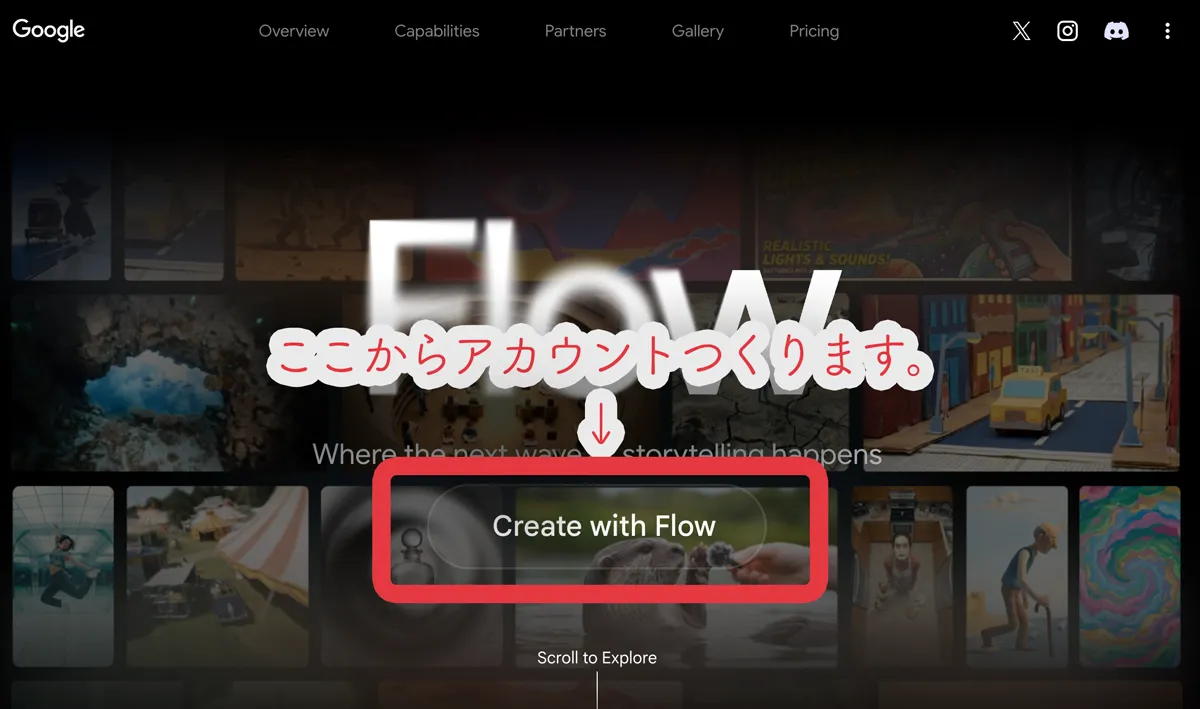The image size is (1200, 709).
Task: Open the three-dot more options menu
Action: 1167,31
